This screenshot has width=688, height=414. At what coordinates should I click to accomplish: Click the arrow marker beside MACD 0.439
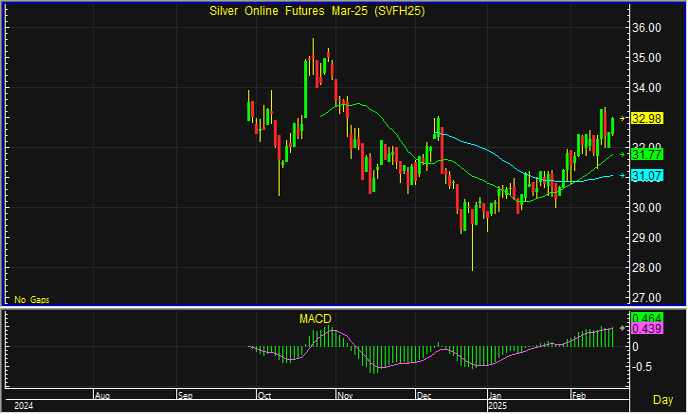point(623,328)
